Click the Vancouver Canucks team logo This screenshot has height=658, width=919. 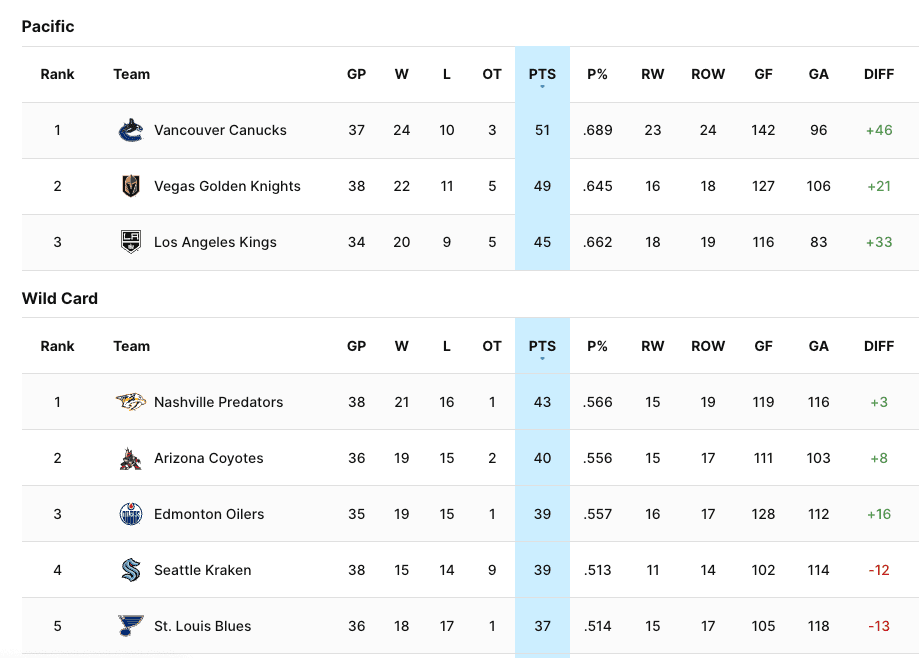pyautogui.click(x=131, y=130)
